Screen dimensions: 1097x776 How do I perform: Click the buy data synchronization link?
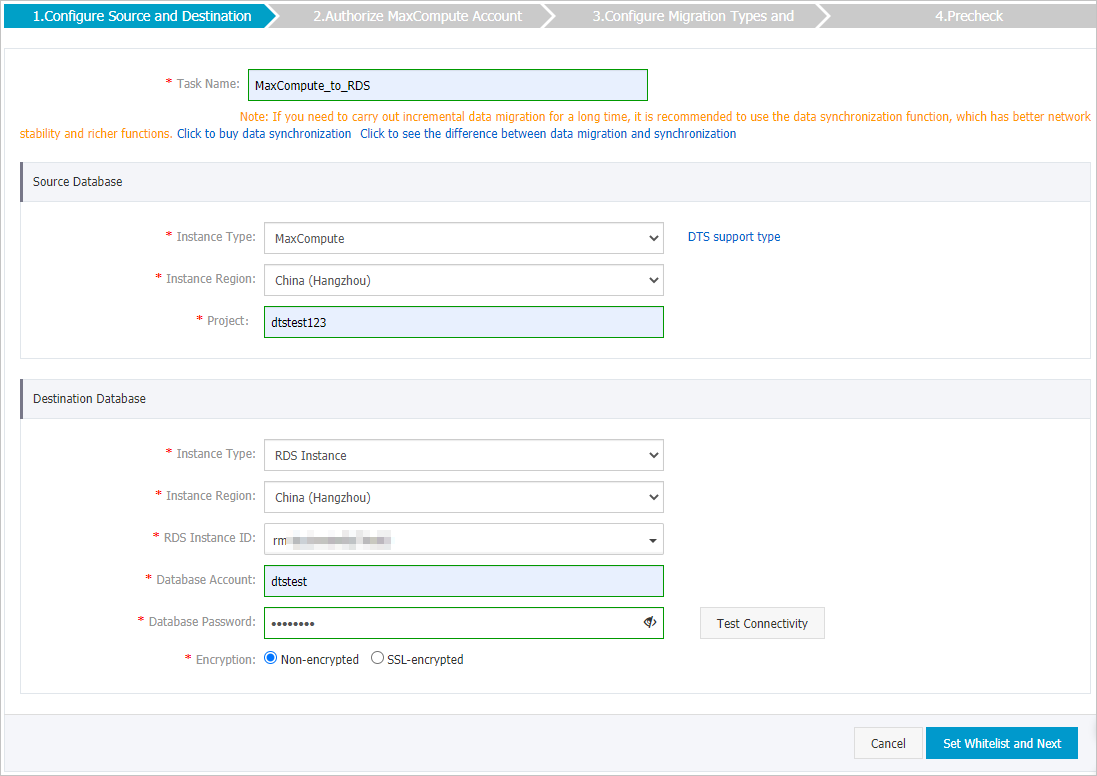coord(263,133)
